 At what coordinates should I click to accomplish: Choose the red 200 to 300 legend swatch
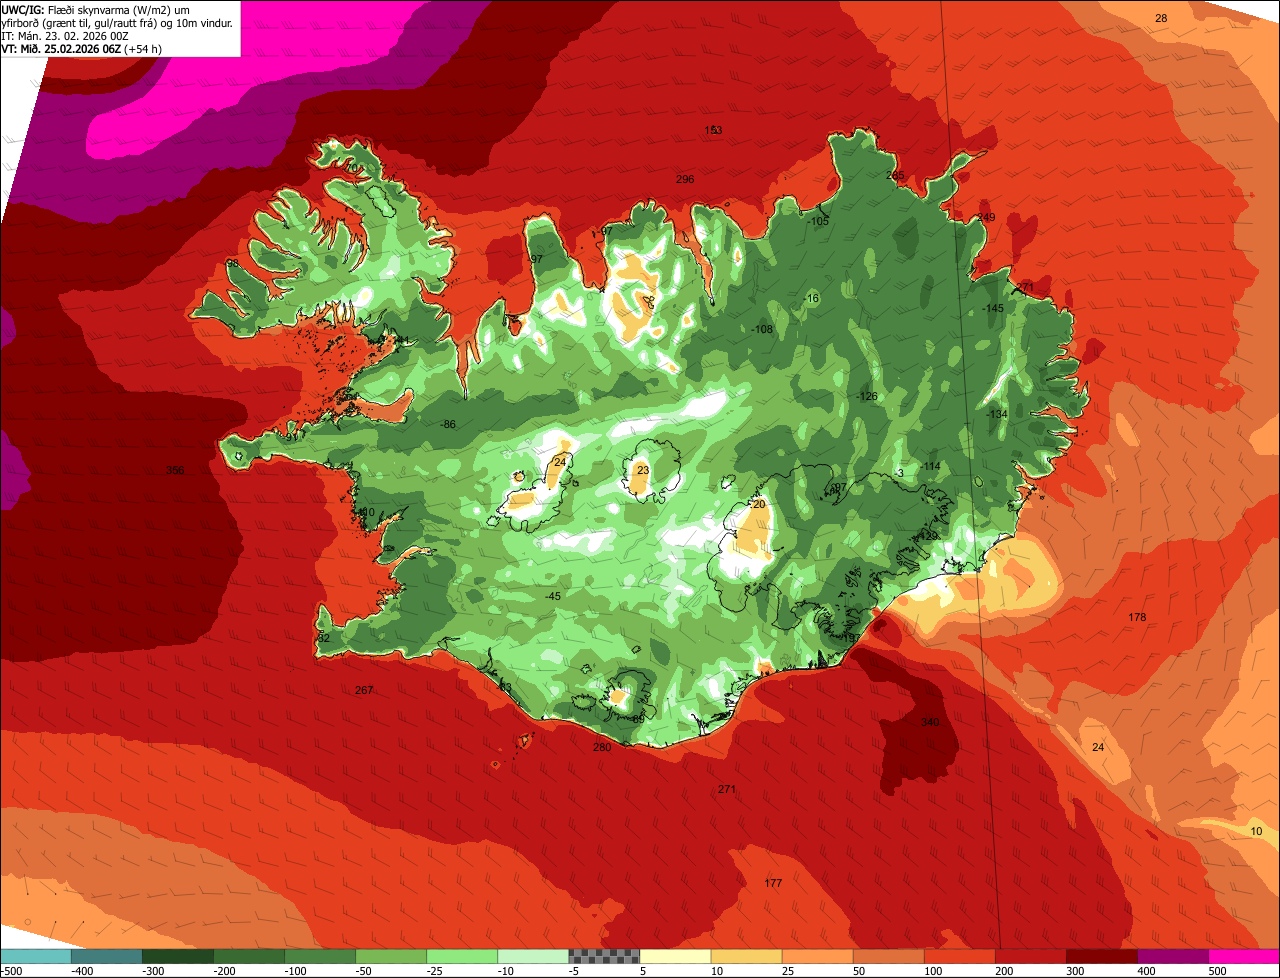point(1030,956)
